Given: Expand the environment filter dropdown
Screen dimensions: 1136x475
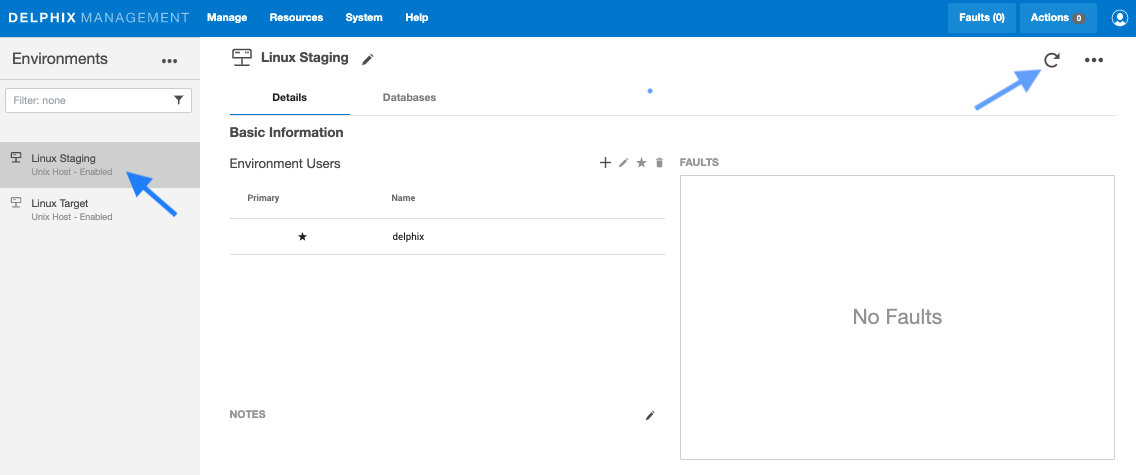Looking at the screenshot, I should coord(179,100).
